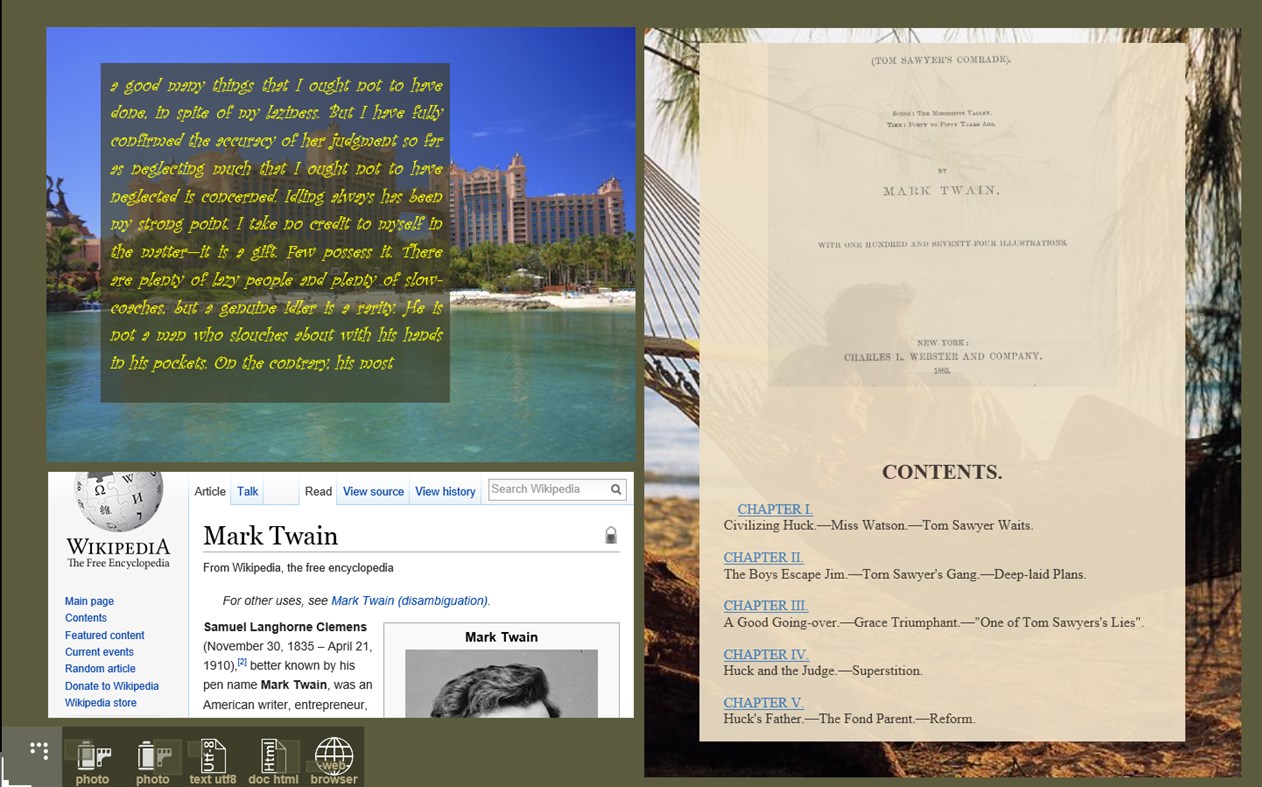Open View source for the article
1262x787 pixels.
coord(373,491)
